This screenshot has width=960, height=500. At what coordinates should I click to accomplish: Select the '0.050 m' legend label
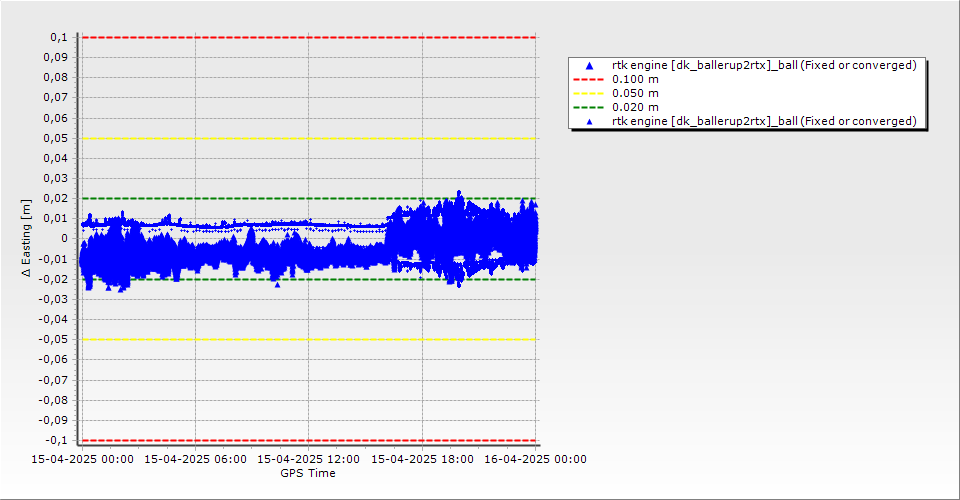point(636,94)
